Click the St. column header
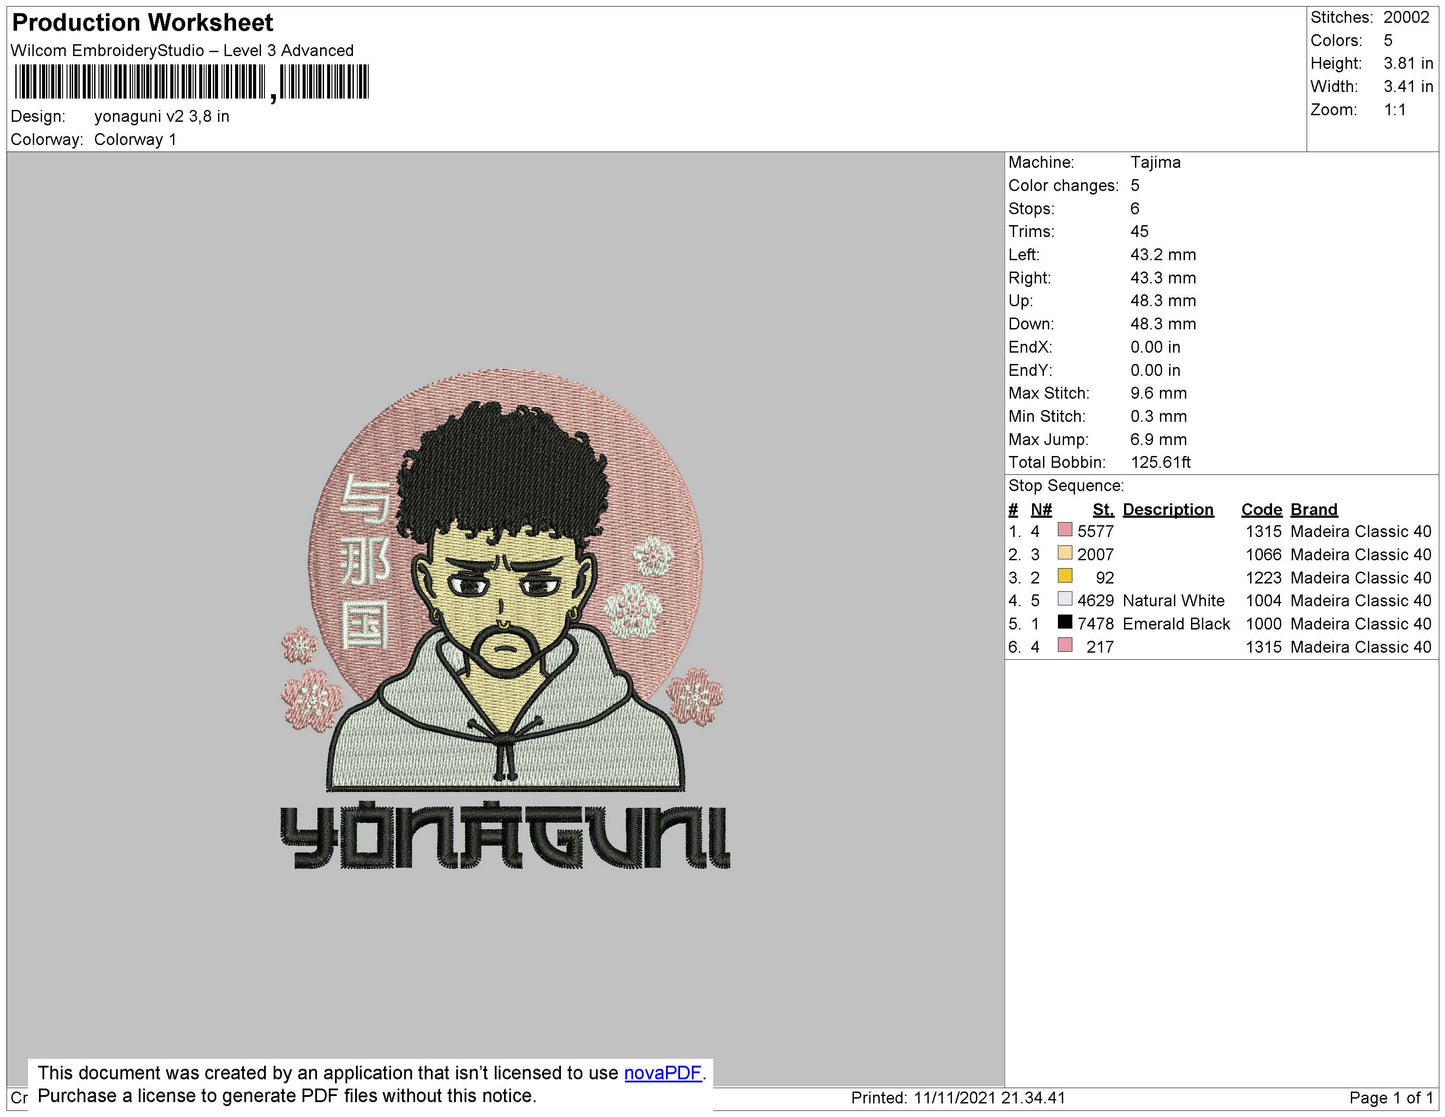The height and width of the screenshot is (1117, 1445). pos(1103,509)
